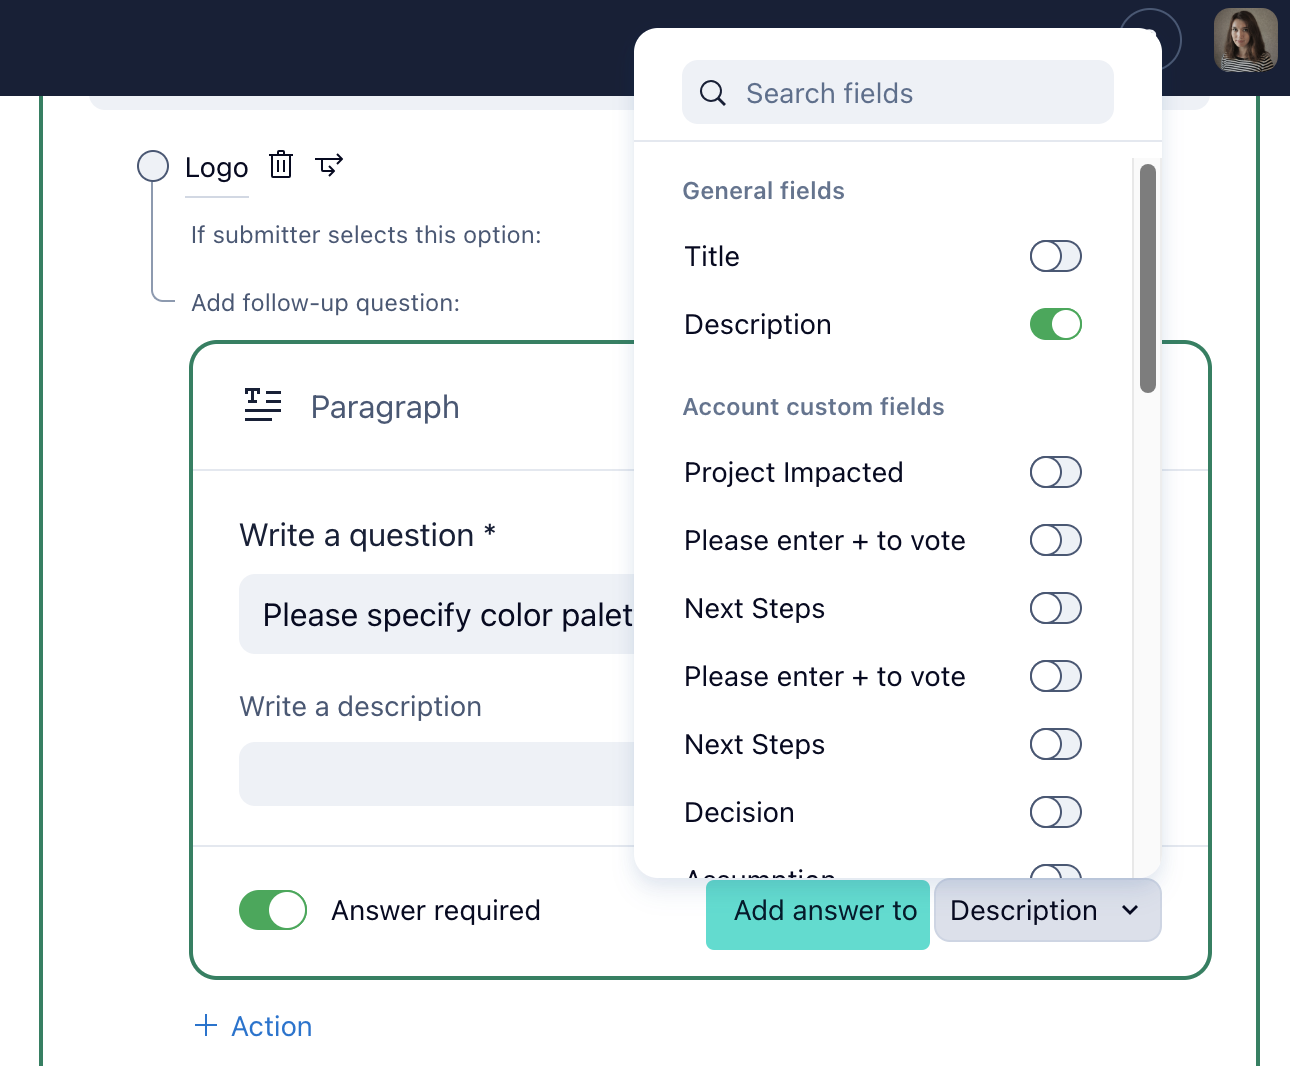Turn off the Answer required switch
The image size is (1290, 1066).
pyautogui.click(x=273, y=910)
